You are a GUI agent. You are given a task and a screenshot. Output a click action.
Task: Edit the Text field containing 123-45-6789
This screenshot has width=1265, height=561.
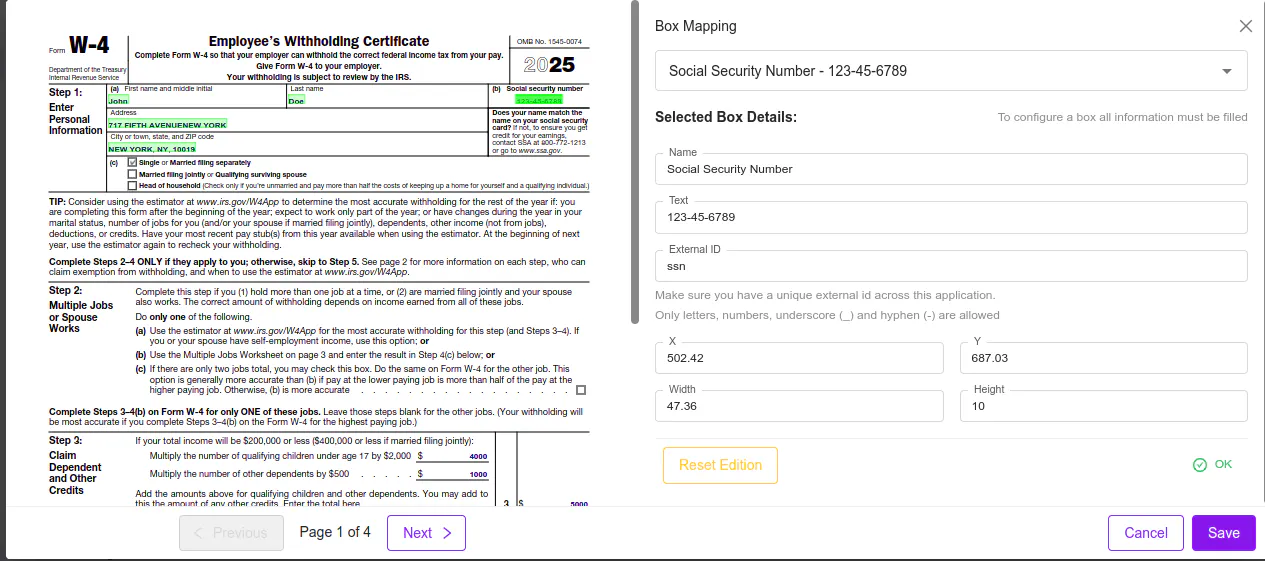click(x=951, y=217)
